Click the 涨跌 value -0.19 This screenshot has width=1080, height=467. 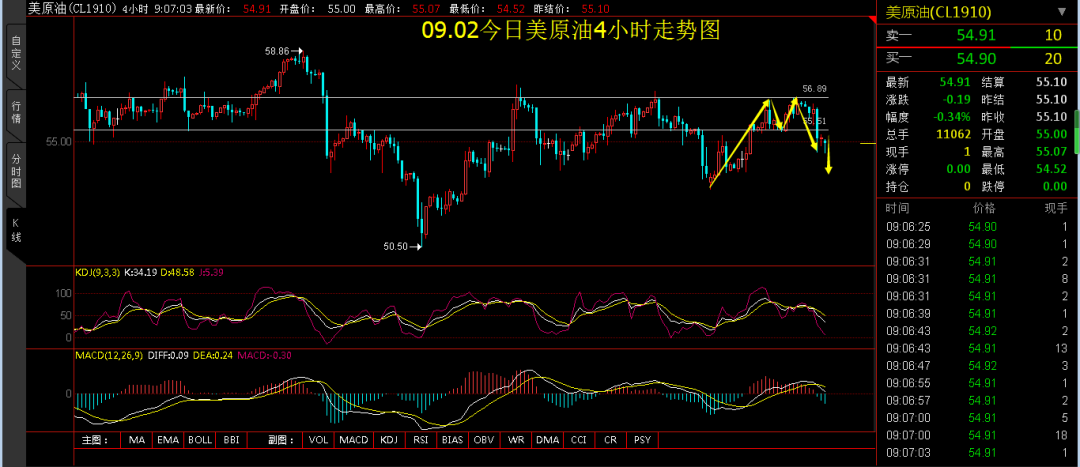[956, 99]
